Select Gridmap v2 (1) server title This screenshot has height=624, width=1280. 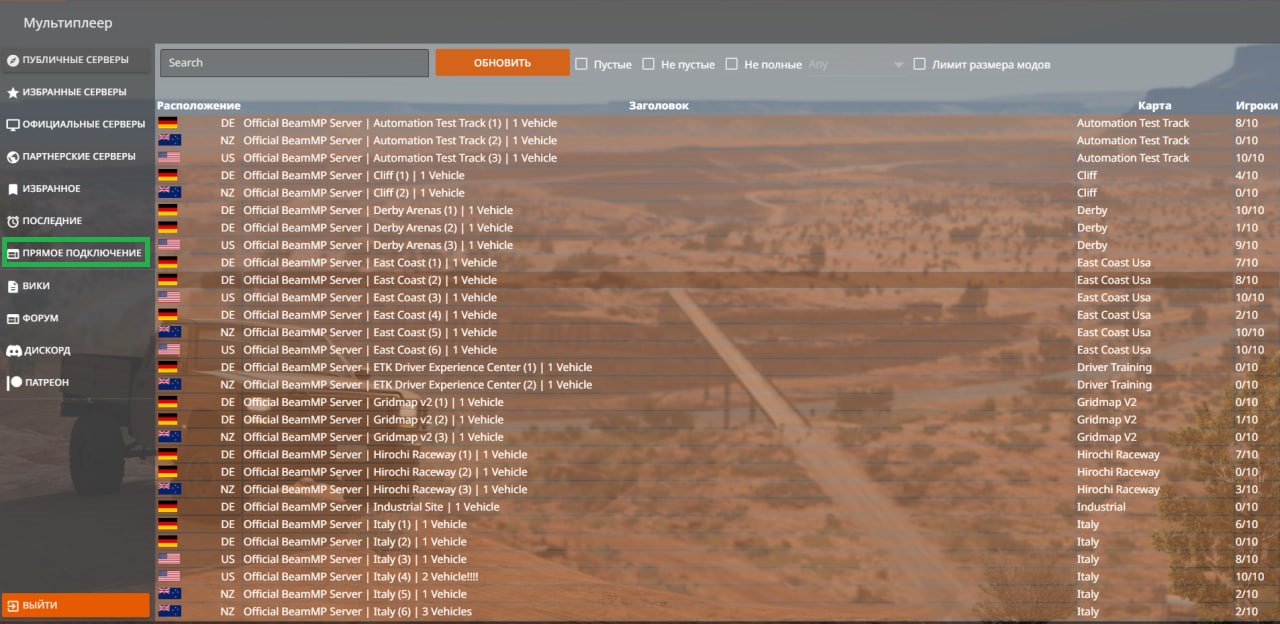[x=373, y=402]
